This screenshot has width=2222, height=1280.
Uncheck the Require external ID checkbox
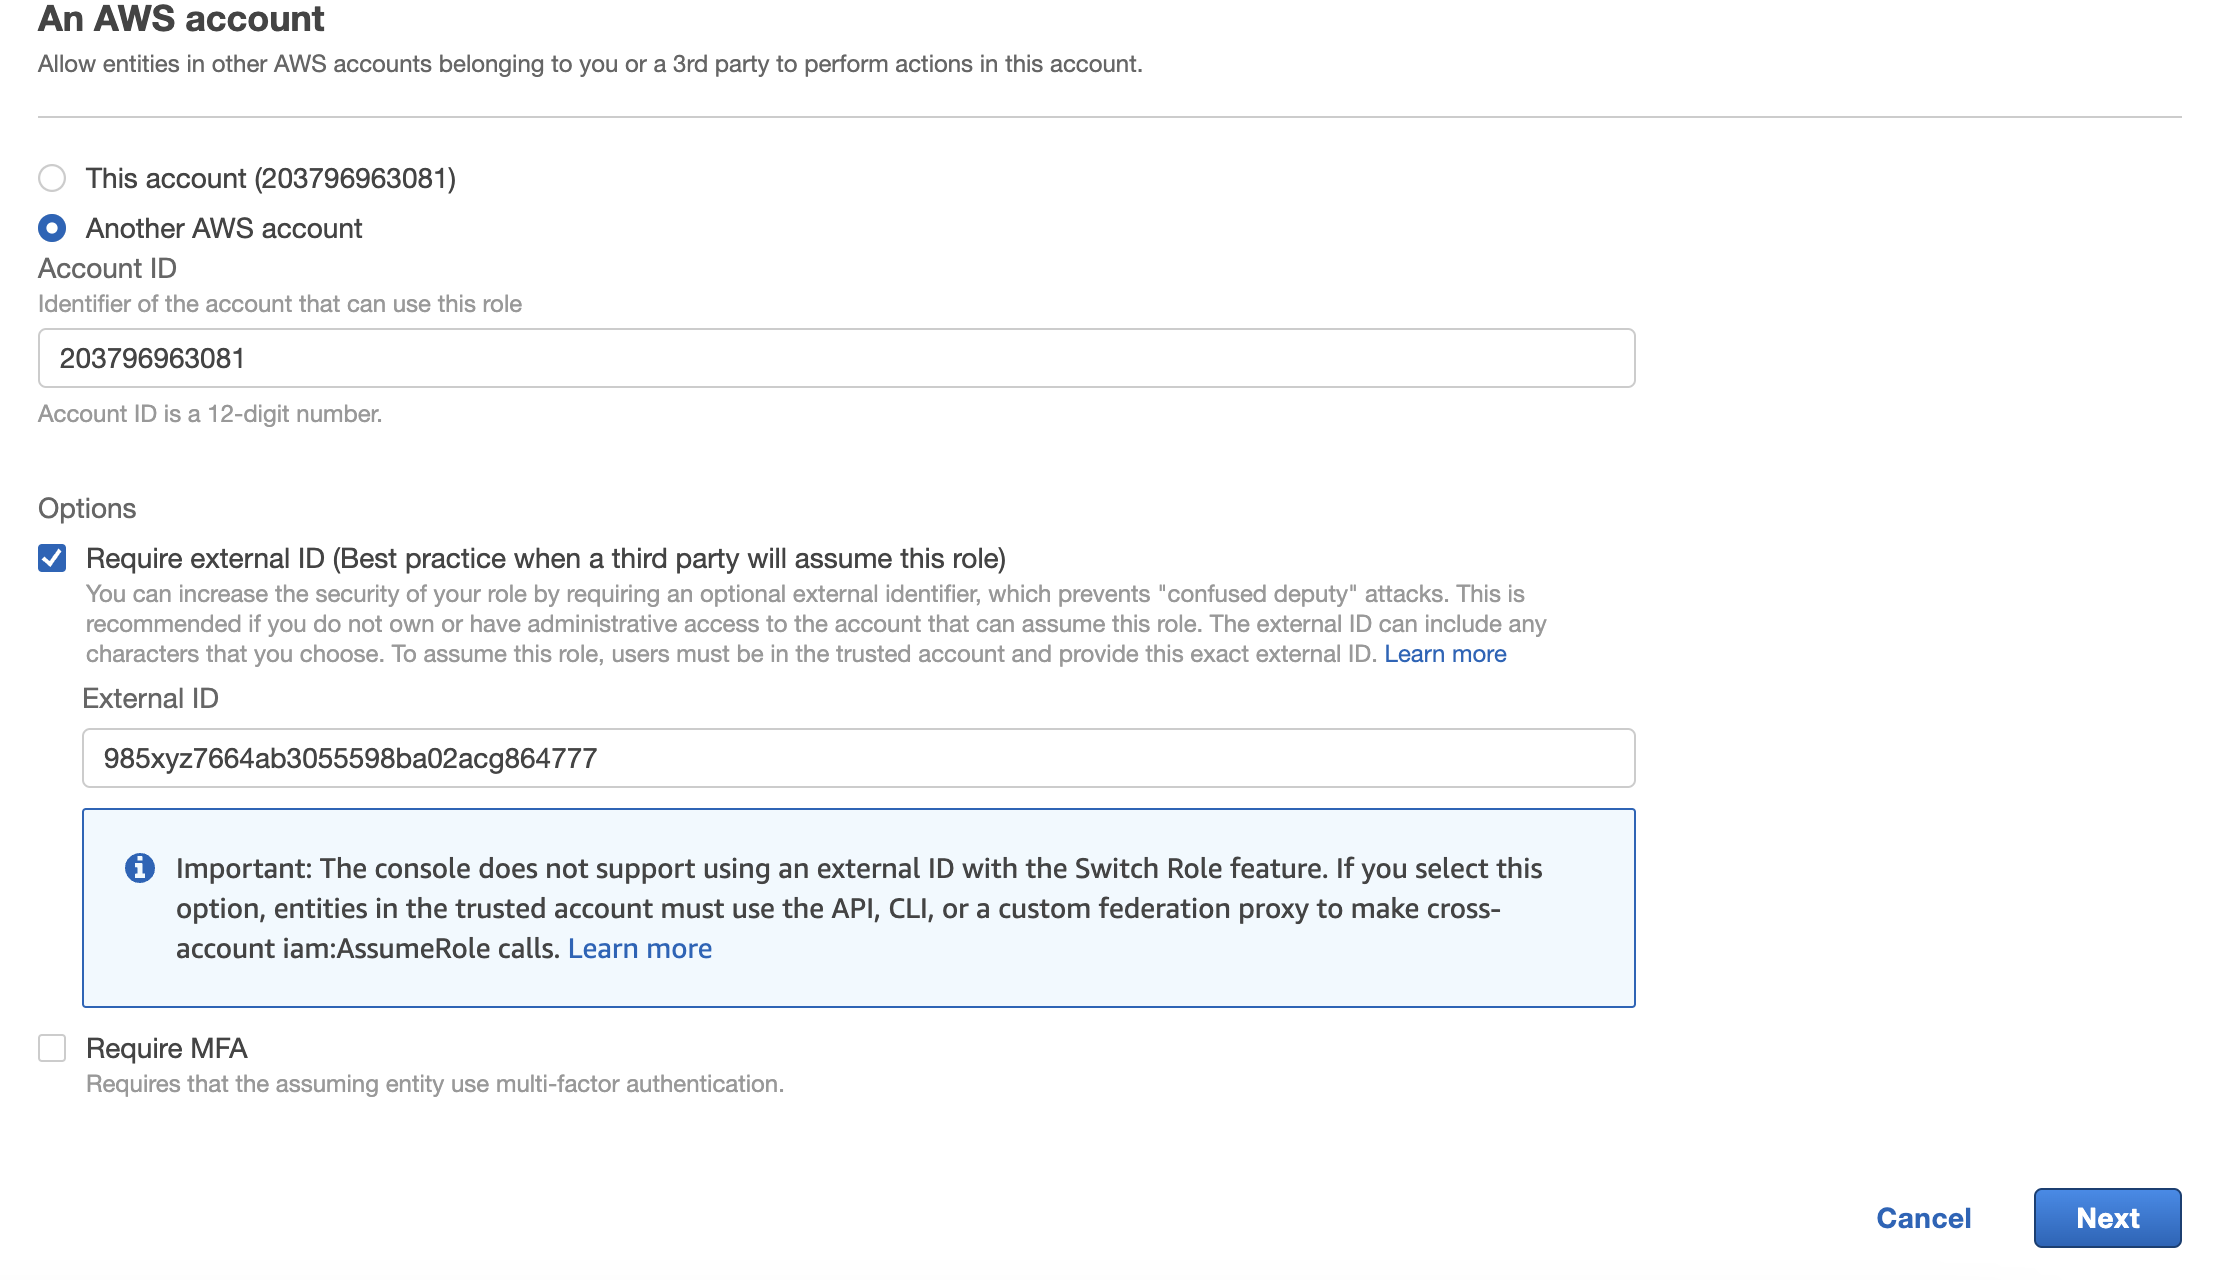[x=52, y=558]
